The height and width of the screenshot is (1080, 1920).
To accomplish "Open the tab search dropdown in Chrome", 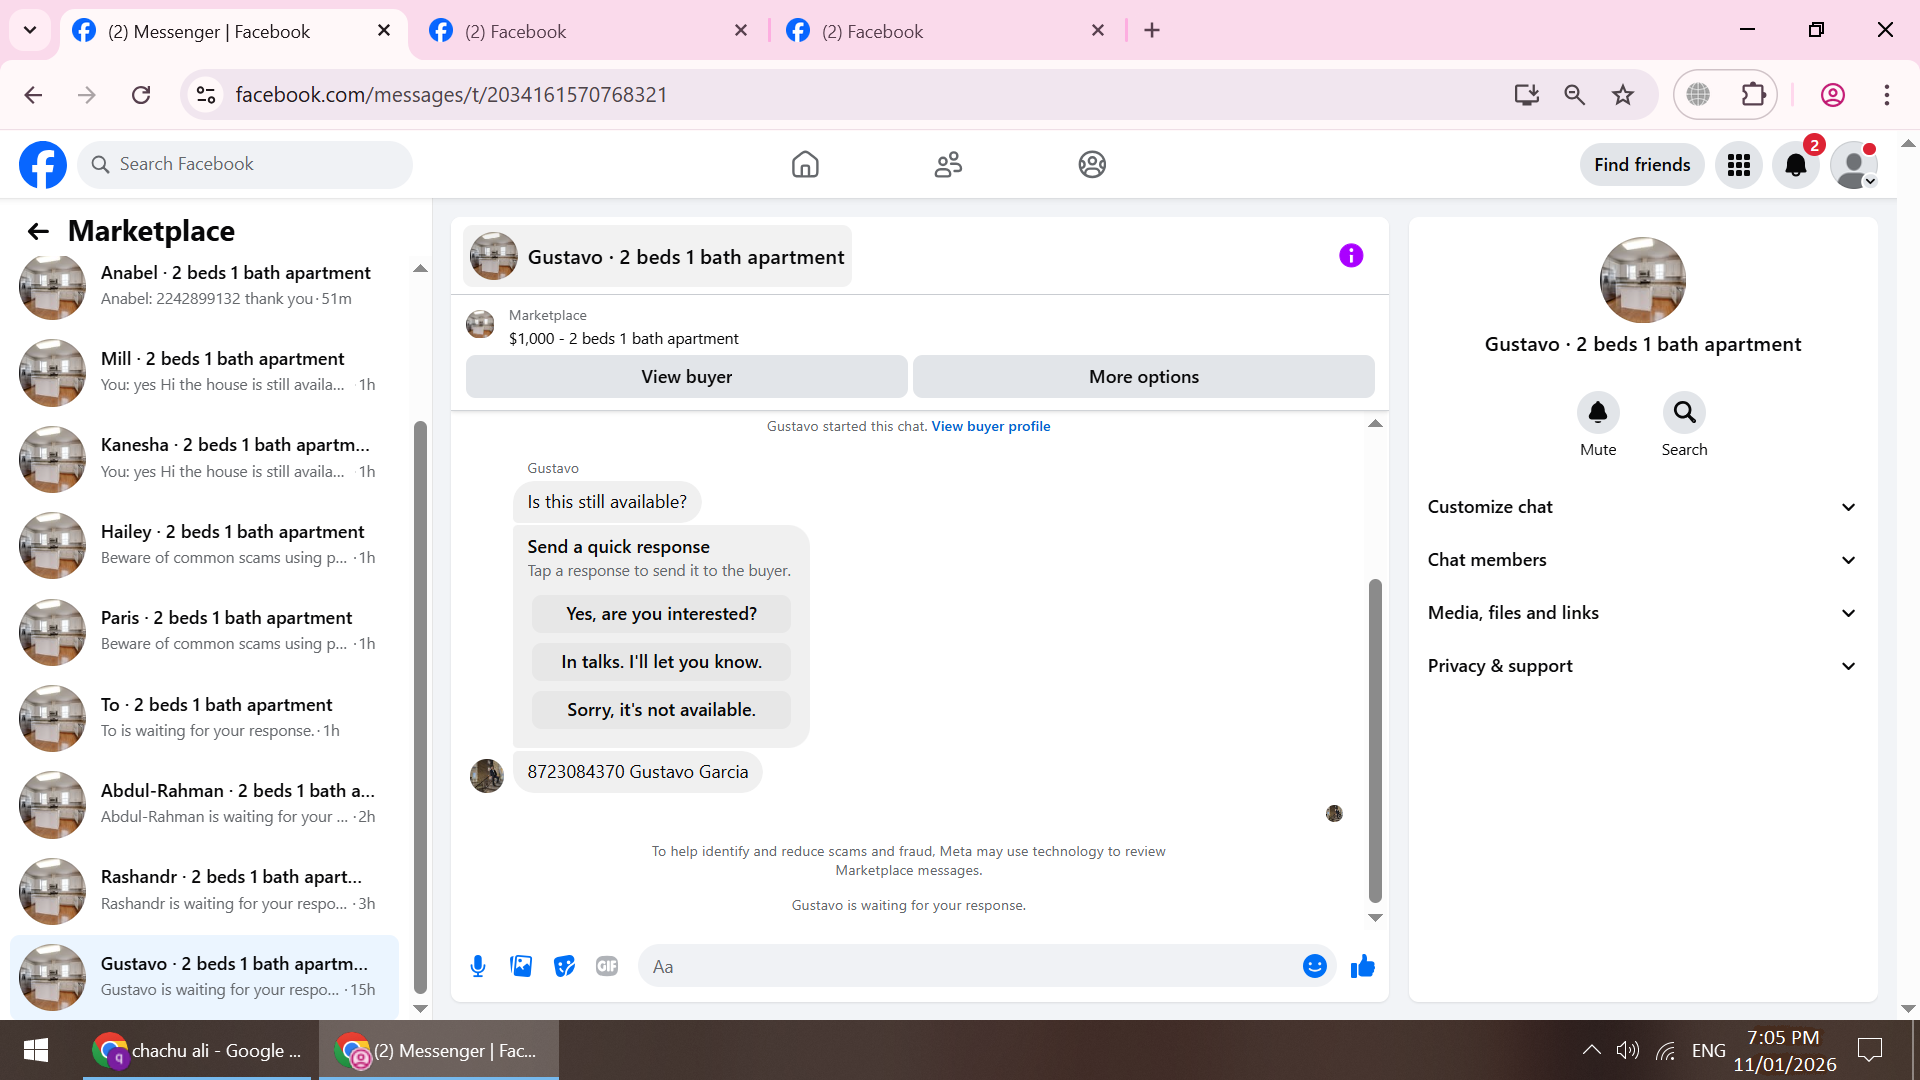I will 30,30.
